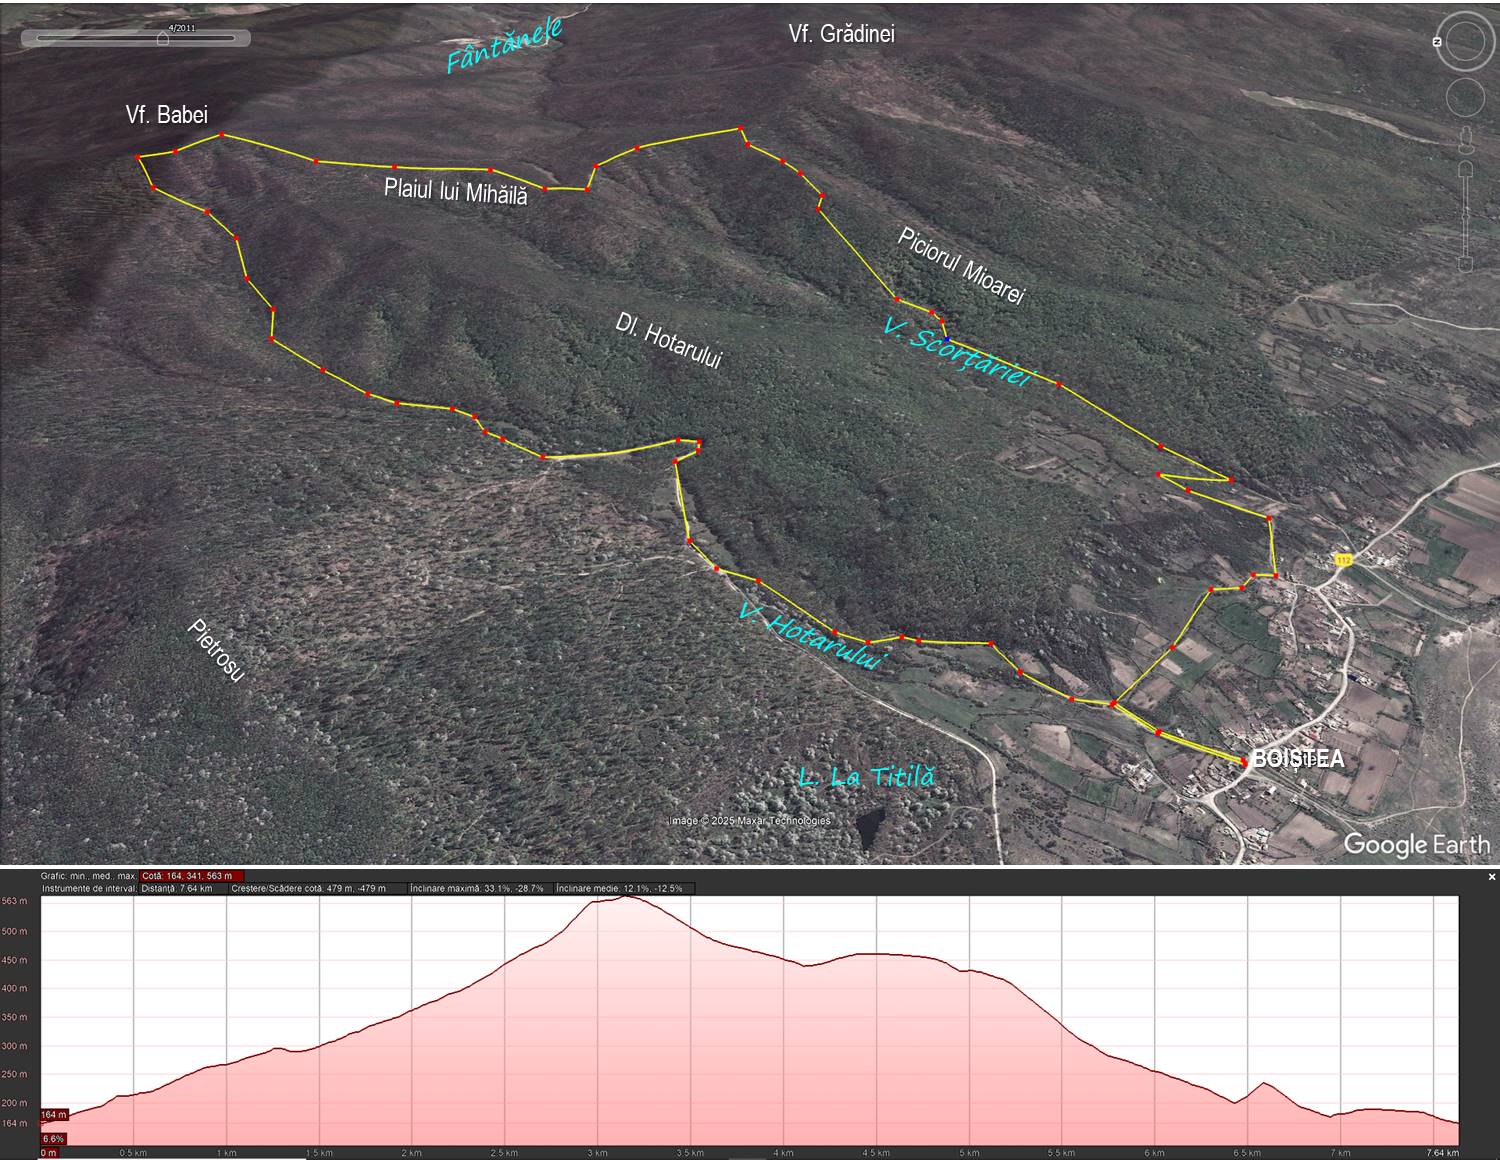Close the elevation profile panel
This screenshot has width=1500, height=1160.
(1491, 877)
